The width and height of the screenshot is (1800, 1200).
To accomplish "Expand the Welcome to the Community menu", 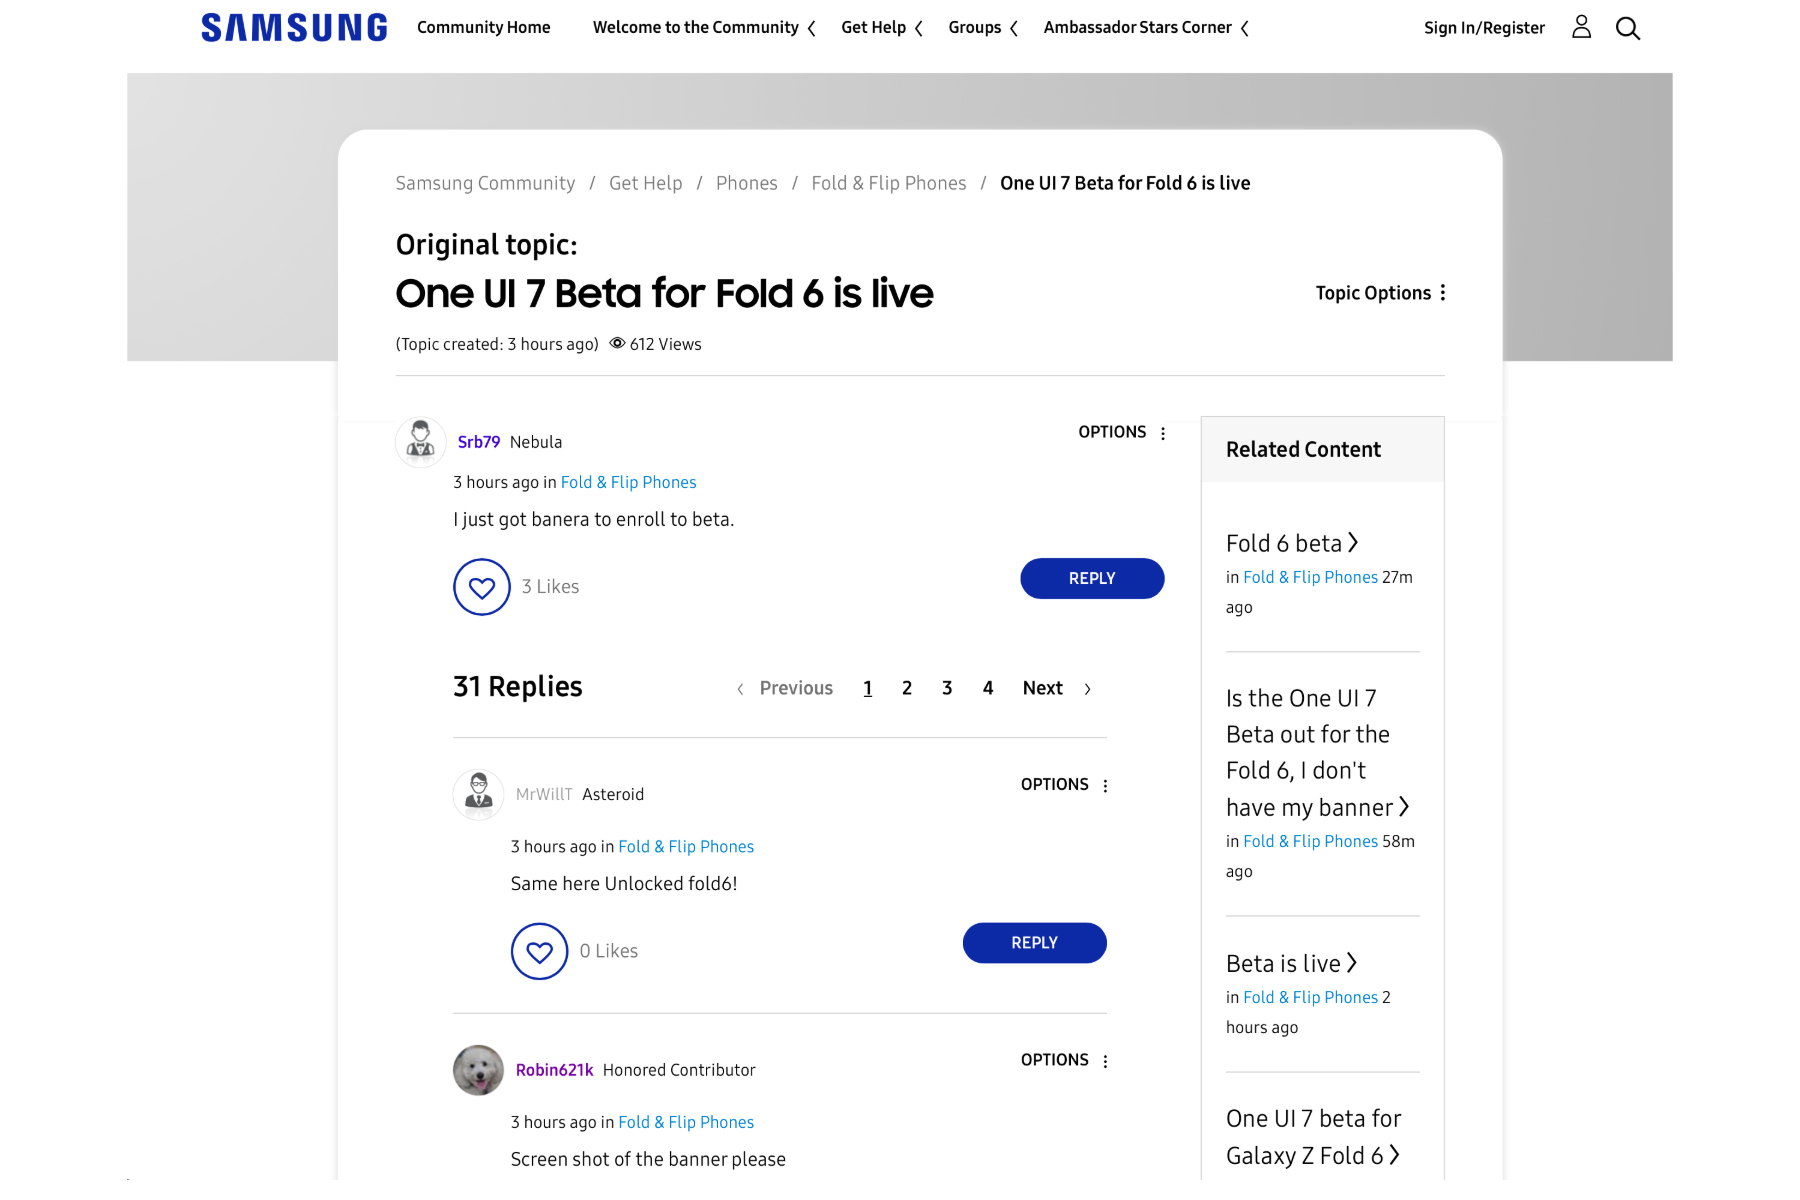I will [704, 28].
